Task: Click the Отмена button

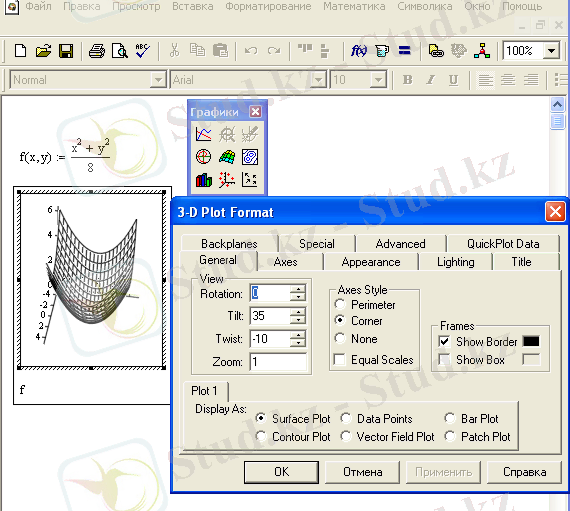Action: (x=362, y=472)
